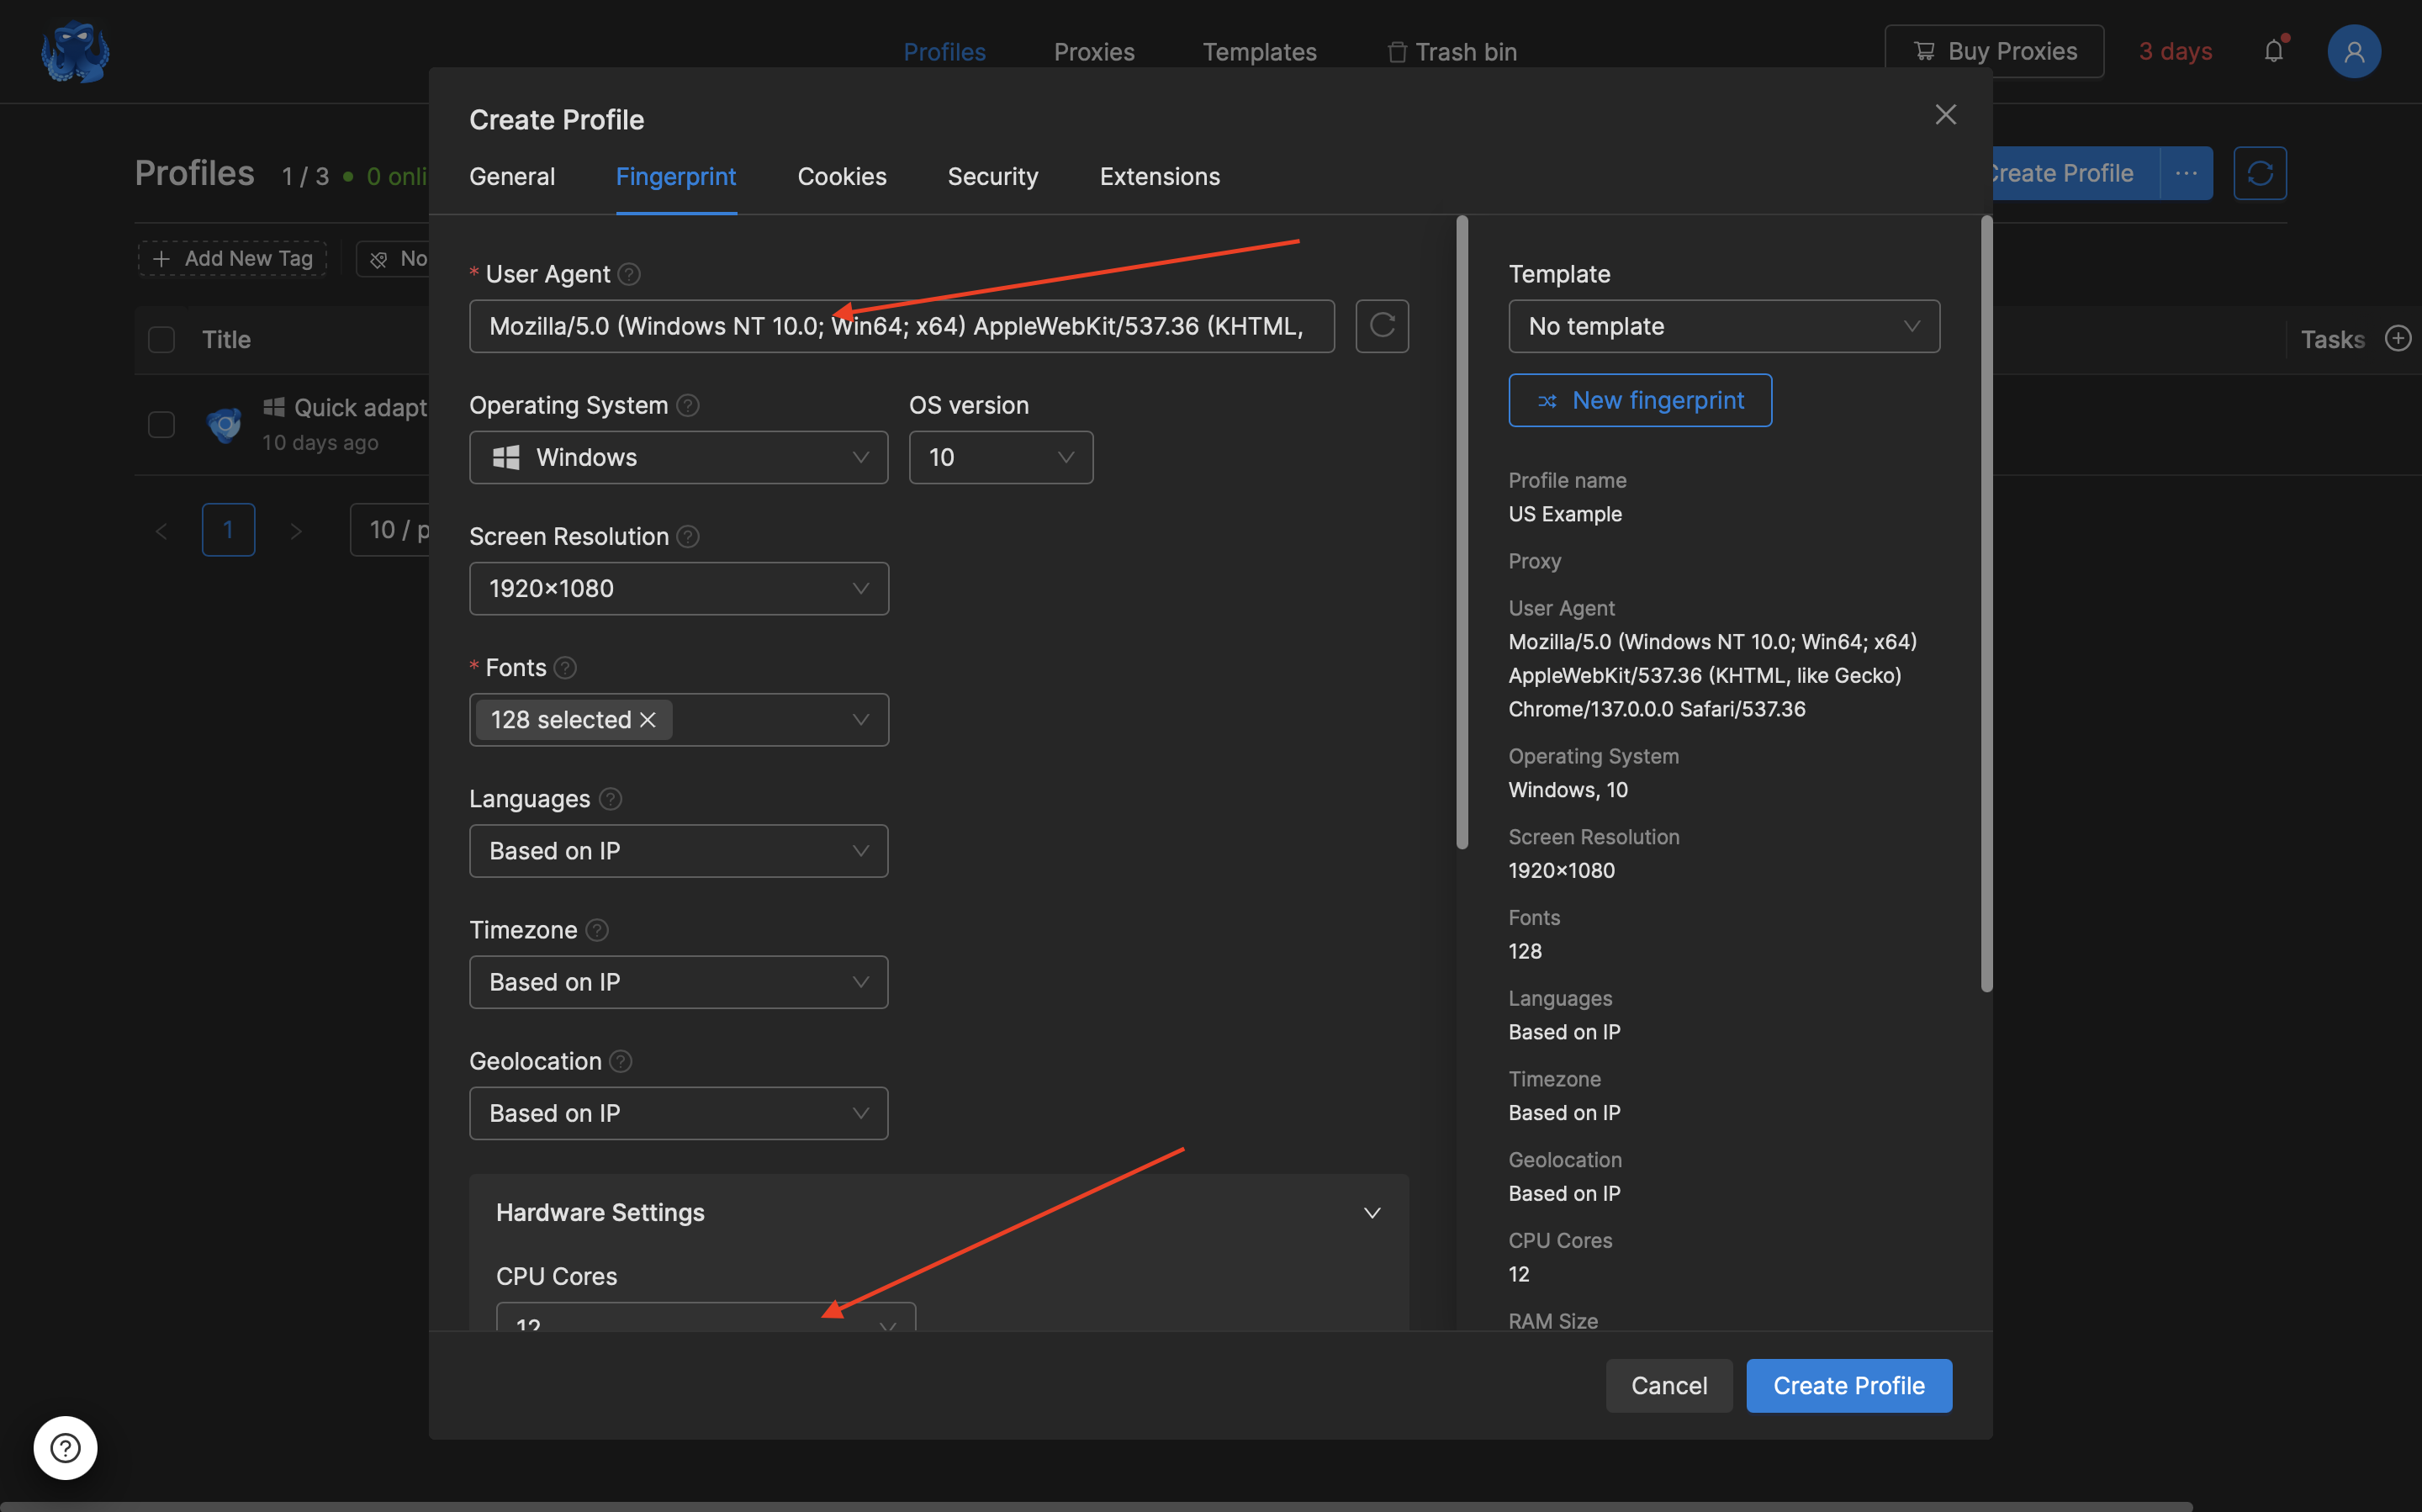The height and width of the screenshot is (1512, 2422).
Task: Open the Template No template dropdown
Action: 1724,326
